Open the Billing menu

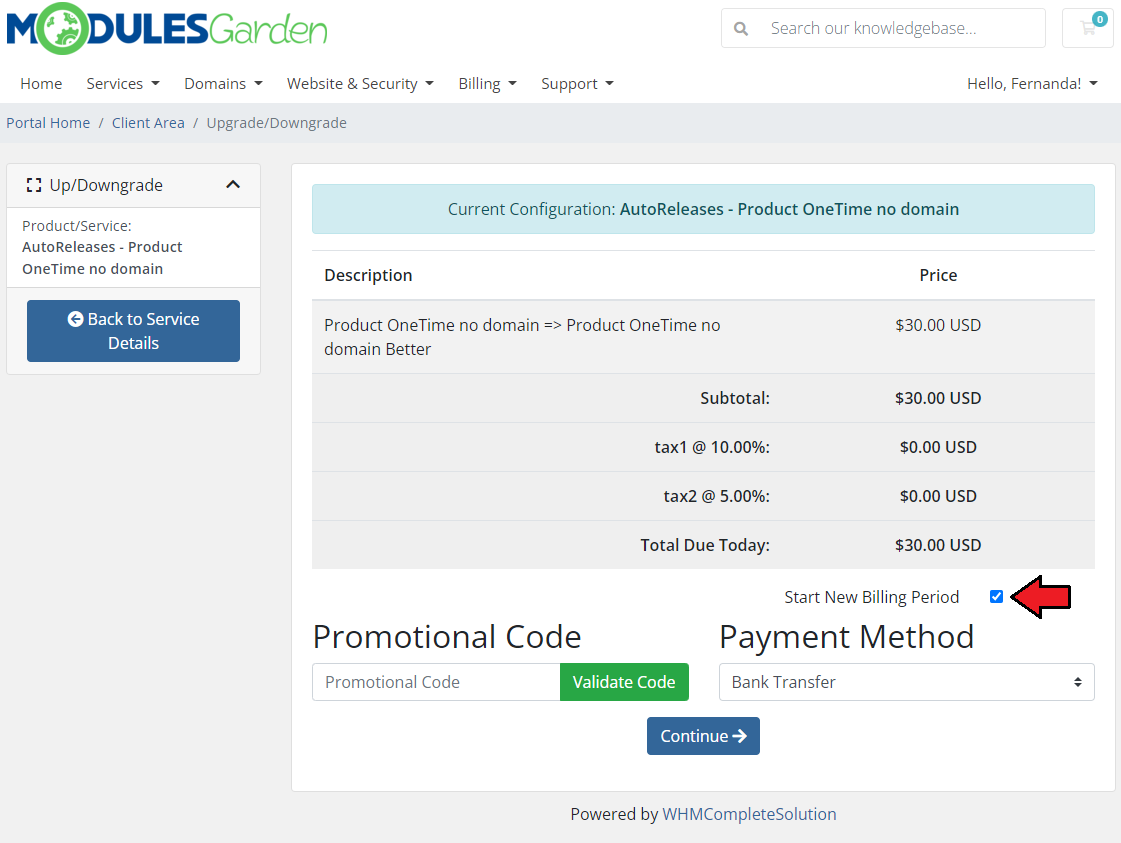pyautogui.click(x=488, y=84)
